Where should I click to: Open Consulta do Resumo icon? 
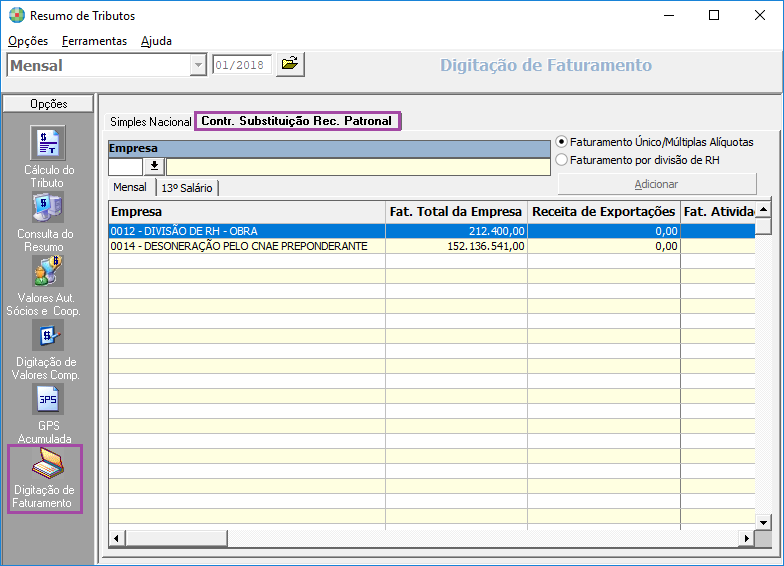(48, 208)
